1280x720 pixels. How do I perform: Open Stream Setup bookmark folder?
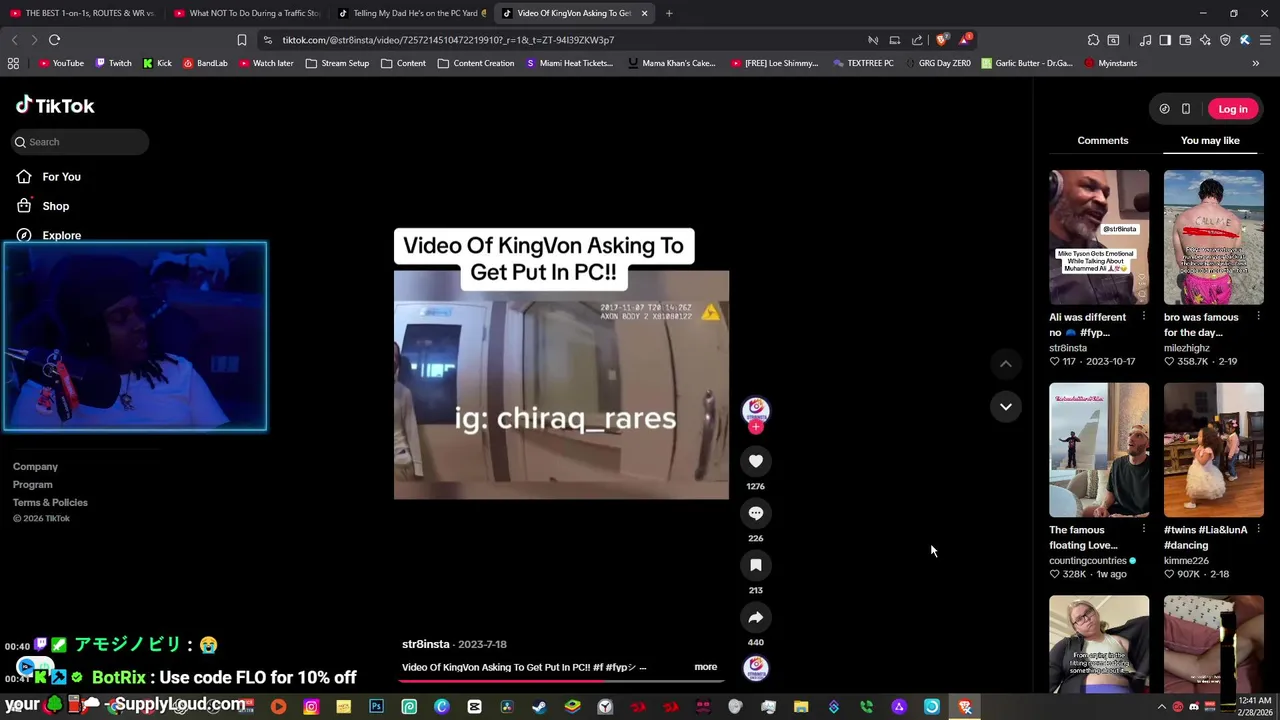click(337, 63)
